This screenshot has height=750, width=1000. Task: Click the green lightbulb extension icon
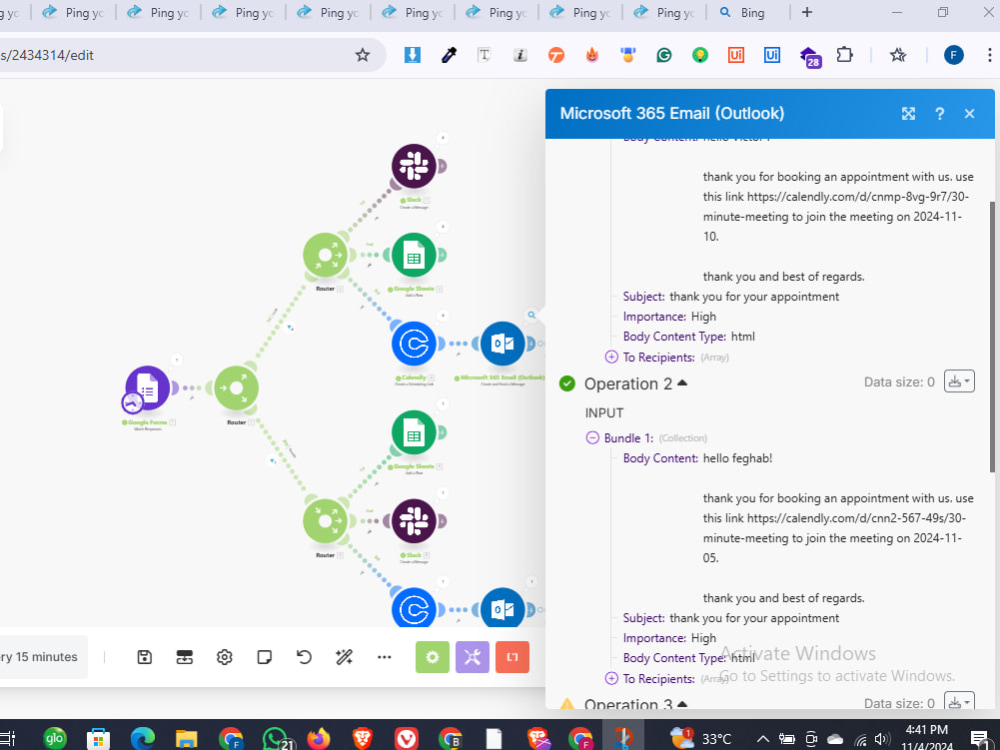pos(700,55)
